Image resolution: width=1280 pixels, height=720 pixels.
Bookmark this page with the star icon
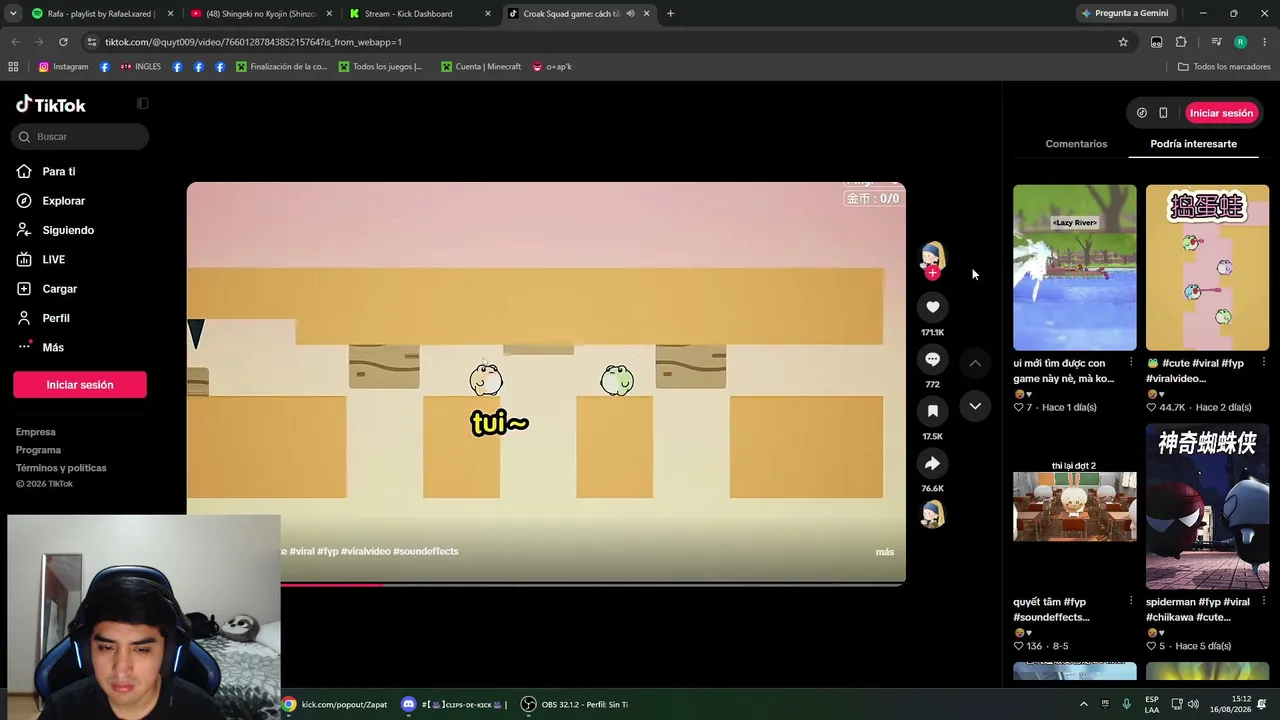(x=1123, y=42)
